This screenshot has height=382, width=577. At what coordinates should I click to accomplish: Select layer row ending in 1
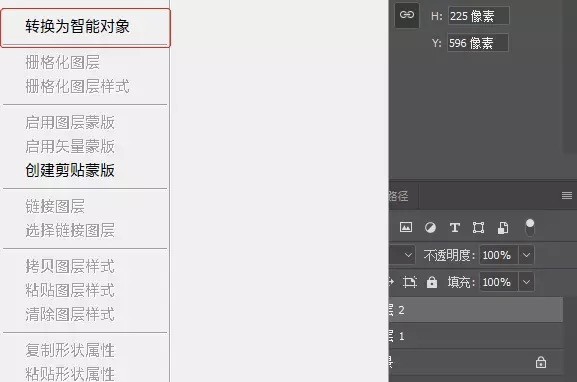pyautogui.click(x=476, y=336)
